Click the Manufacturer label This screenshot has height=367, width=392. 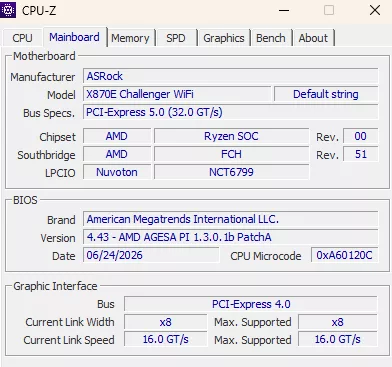pos(43,77)
